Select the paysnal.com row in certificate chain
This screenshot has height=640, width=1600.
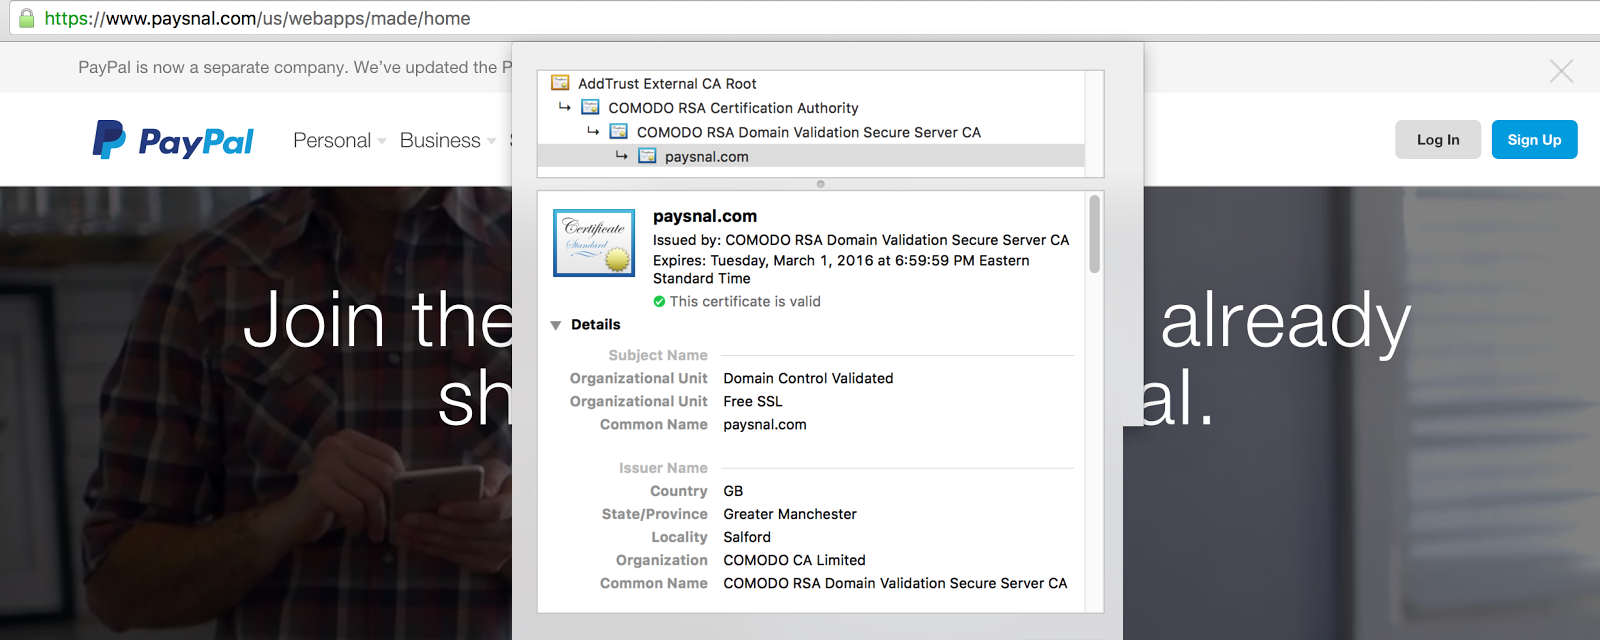tap(811, 156)
